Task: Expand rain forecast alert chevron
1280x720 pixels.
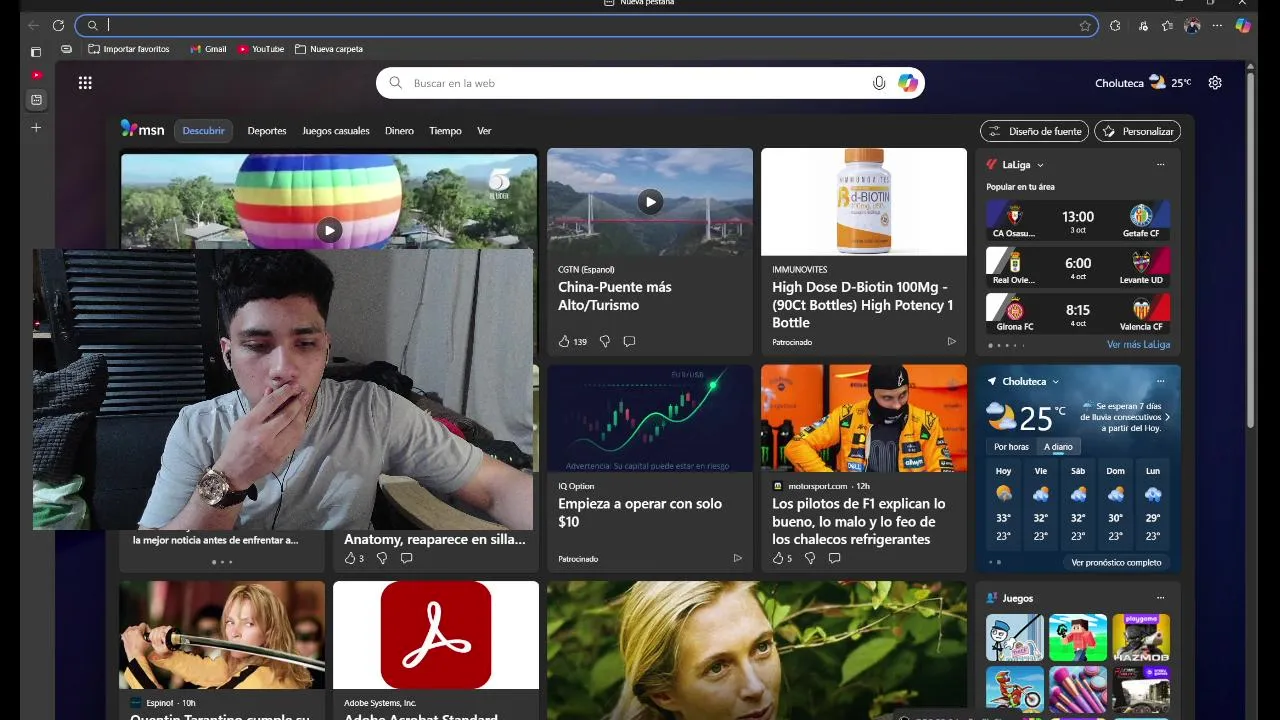Action: pyautogui.click(x=1167, y=417)
